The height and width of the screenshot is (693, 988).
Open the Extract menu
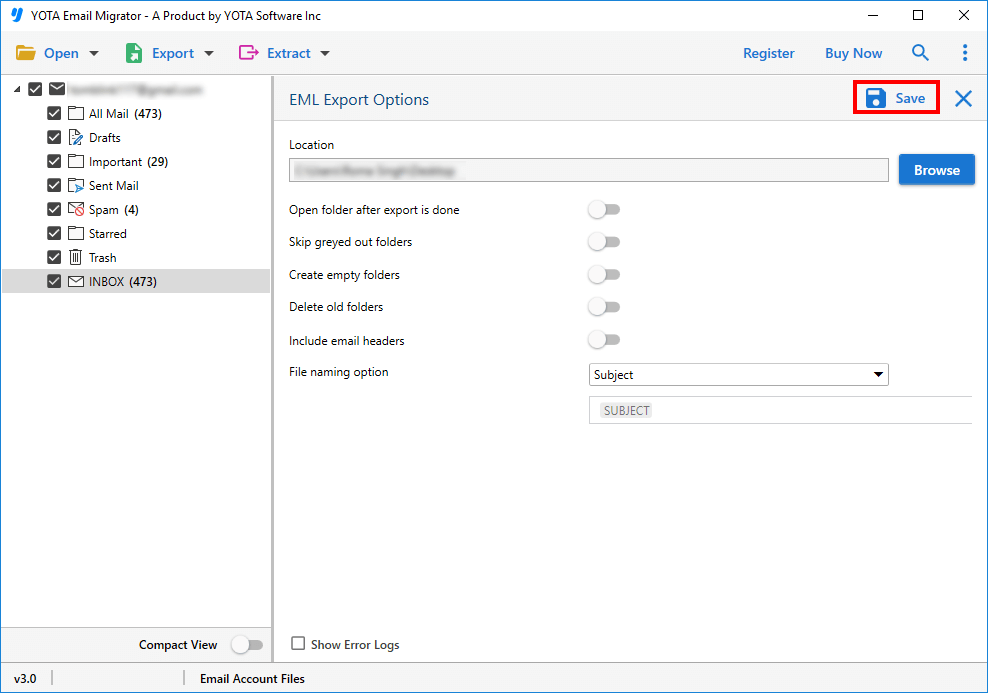click(284, 53)
